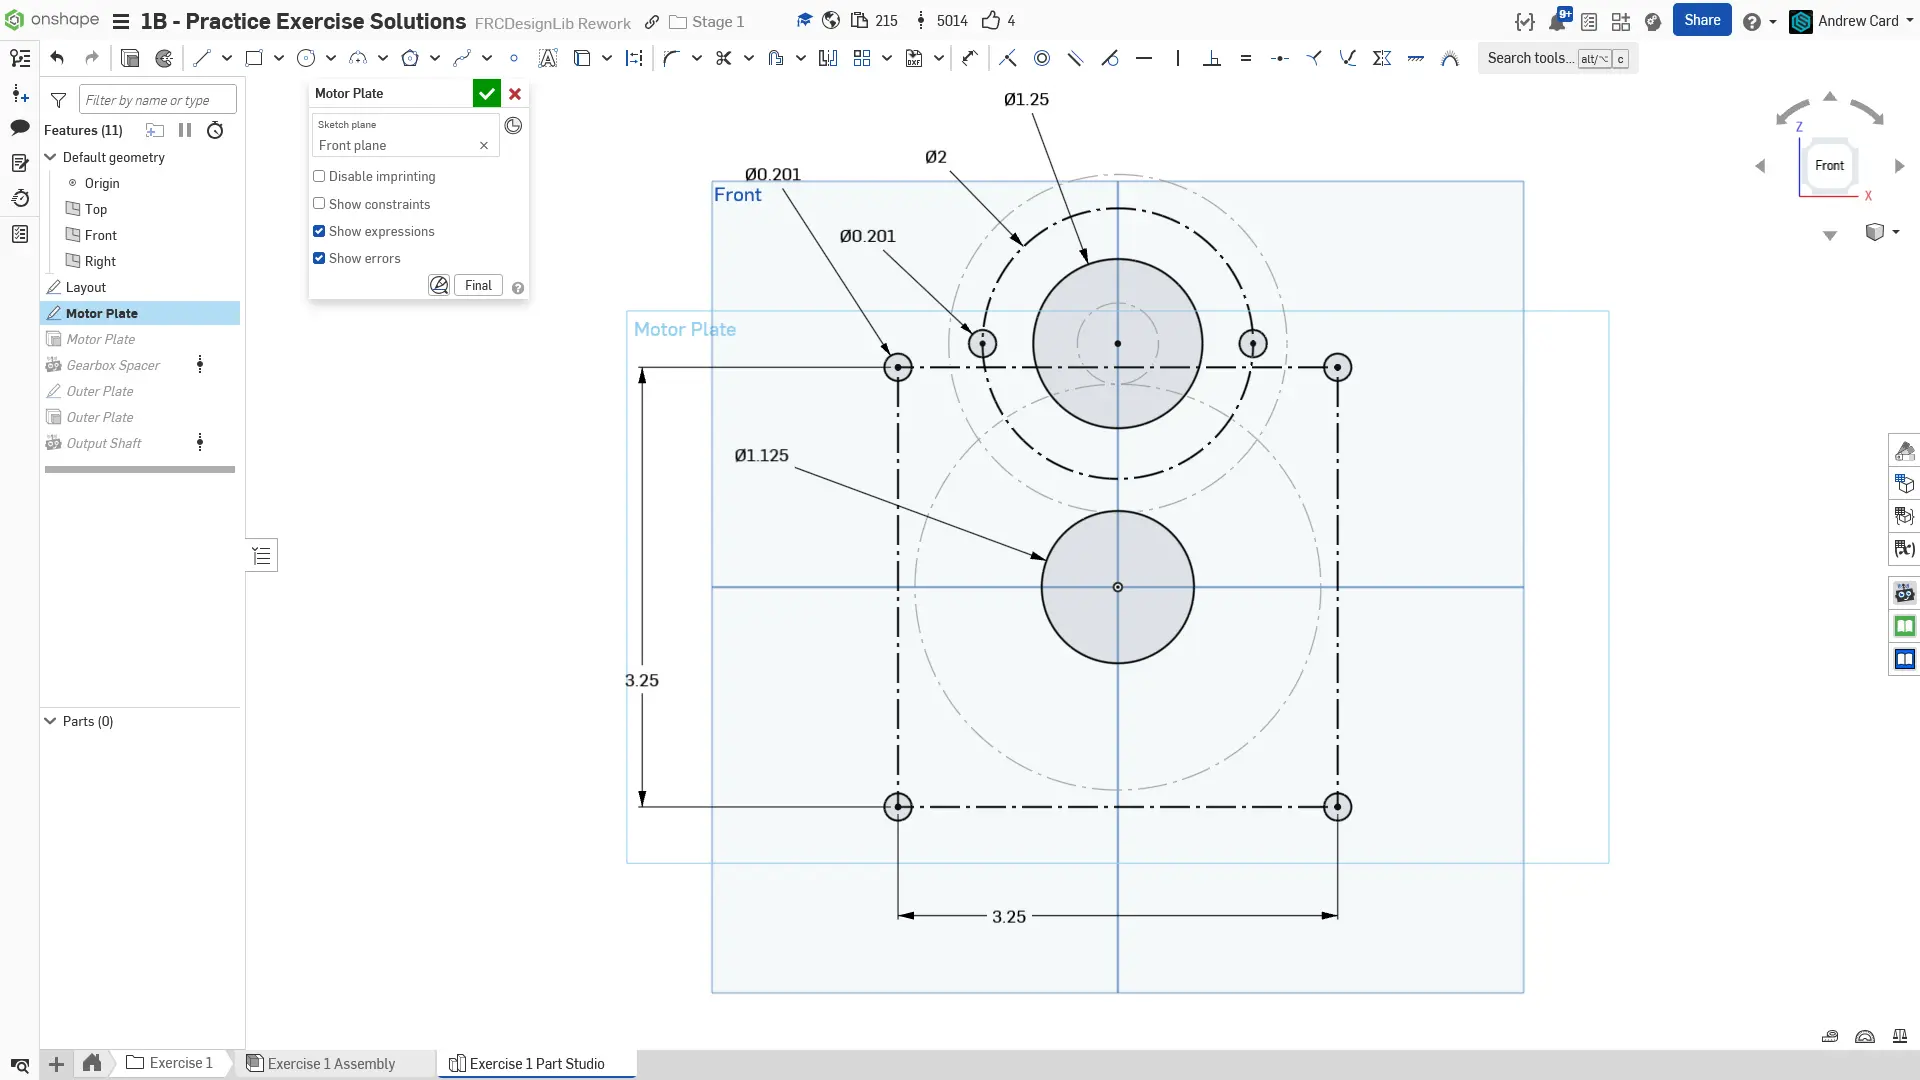Image resolution: width=1920 pixels, height=1080 pixels.
Task: Enable Disable imprinting checkbox
Action: (319, 176)
